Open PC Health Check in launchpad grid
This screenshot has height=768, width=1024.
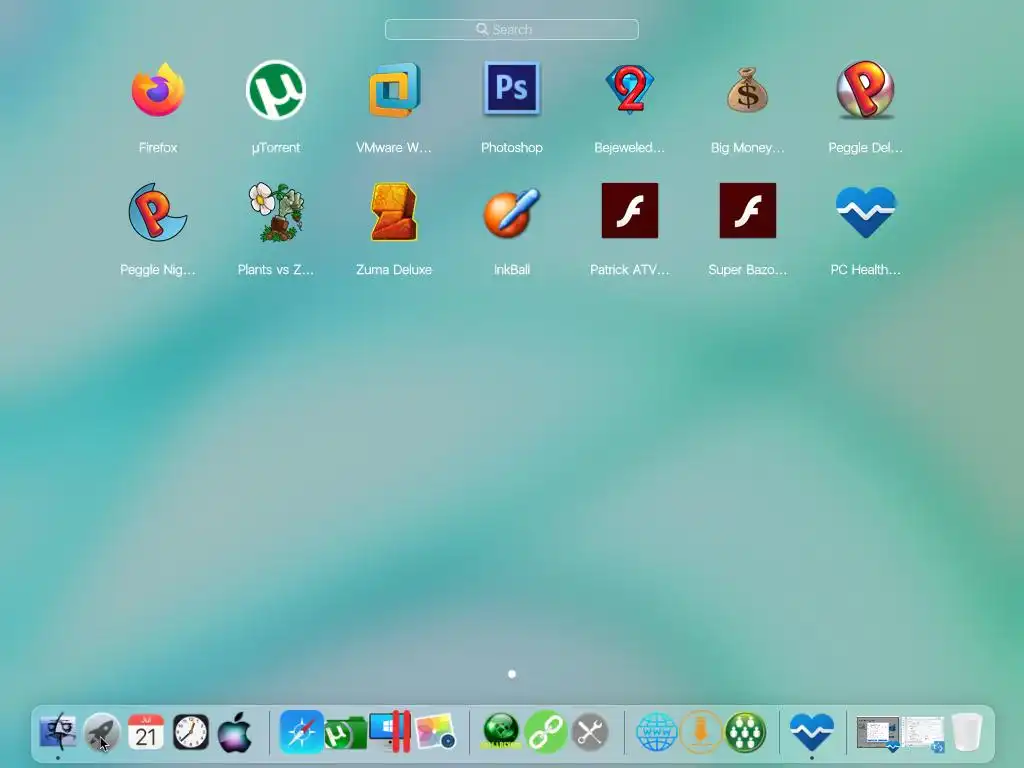pos(866,212)
